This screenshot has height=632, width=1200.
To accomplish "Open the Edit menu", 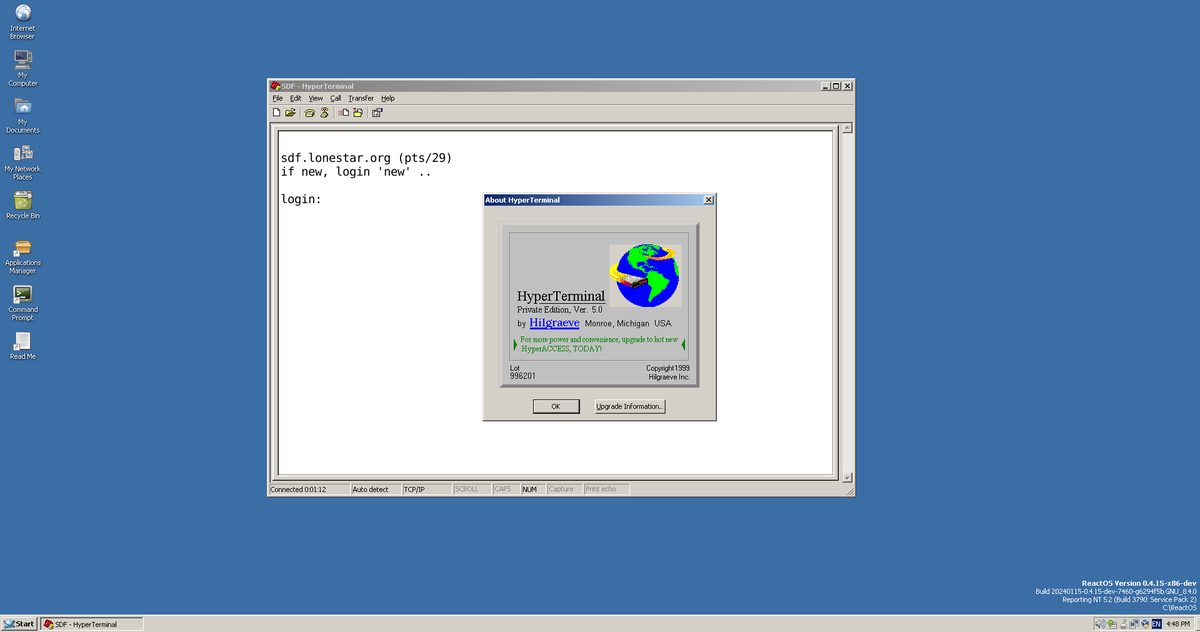I will pos(296,98).
